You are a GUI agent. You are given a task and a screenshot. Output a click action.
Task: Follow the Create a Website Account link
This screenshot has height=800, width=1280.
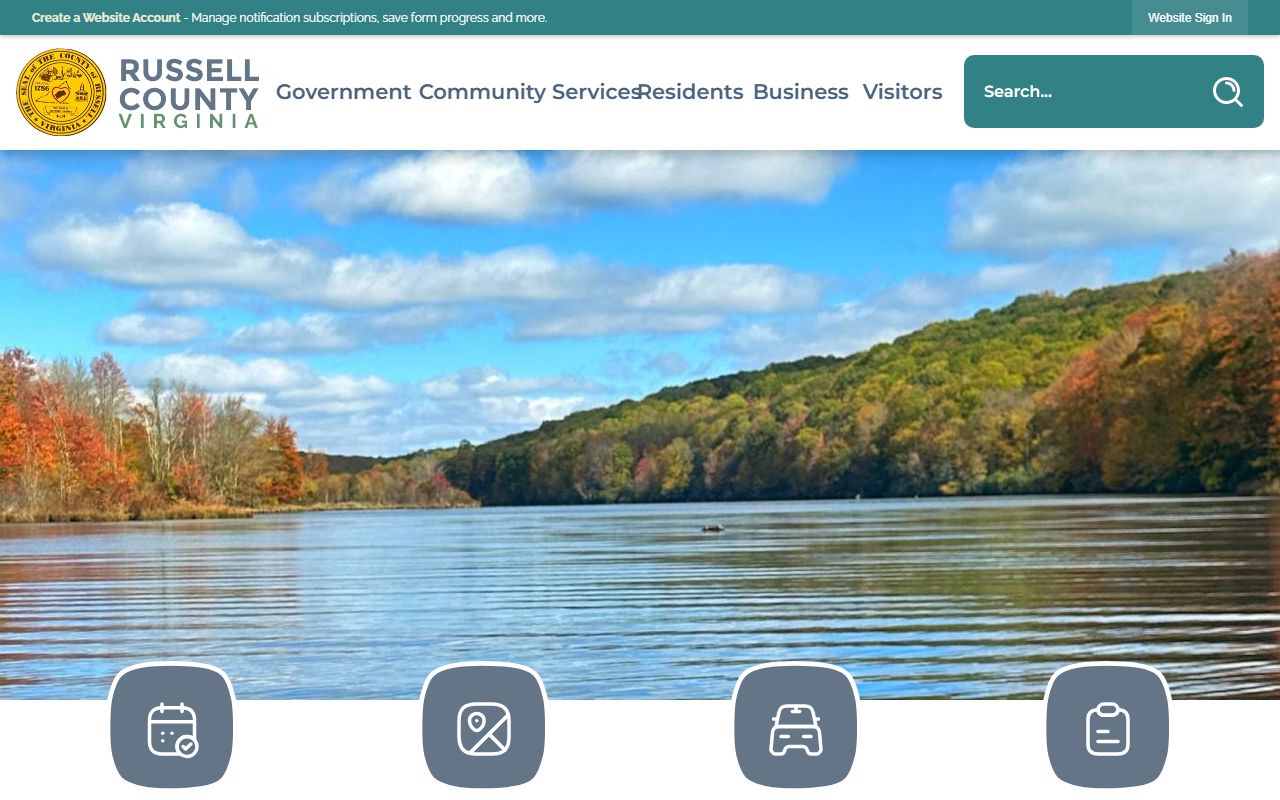click(x=106, y=18)
